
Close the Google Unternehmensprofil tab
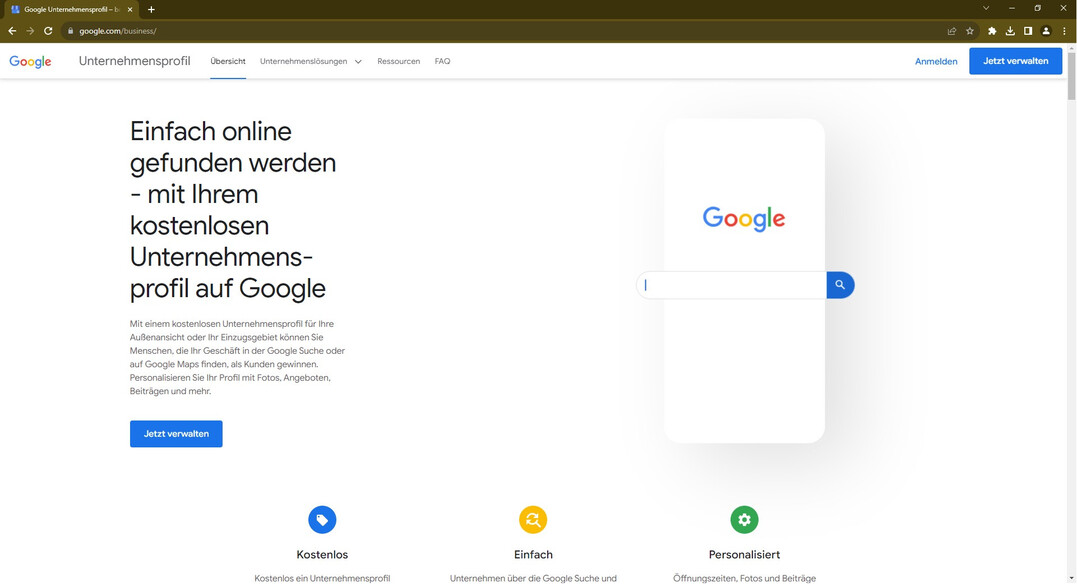pos(130,10)
